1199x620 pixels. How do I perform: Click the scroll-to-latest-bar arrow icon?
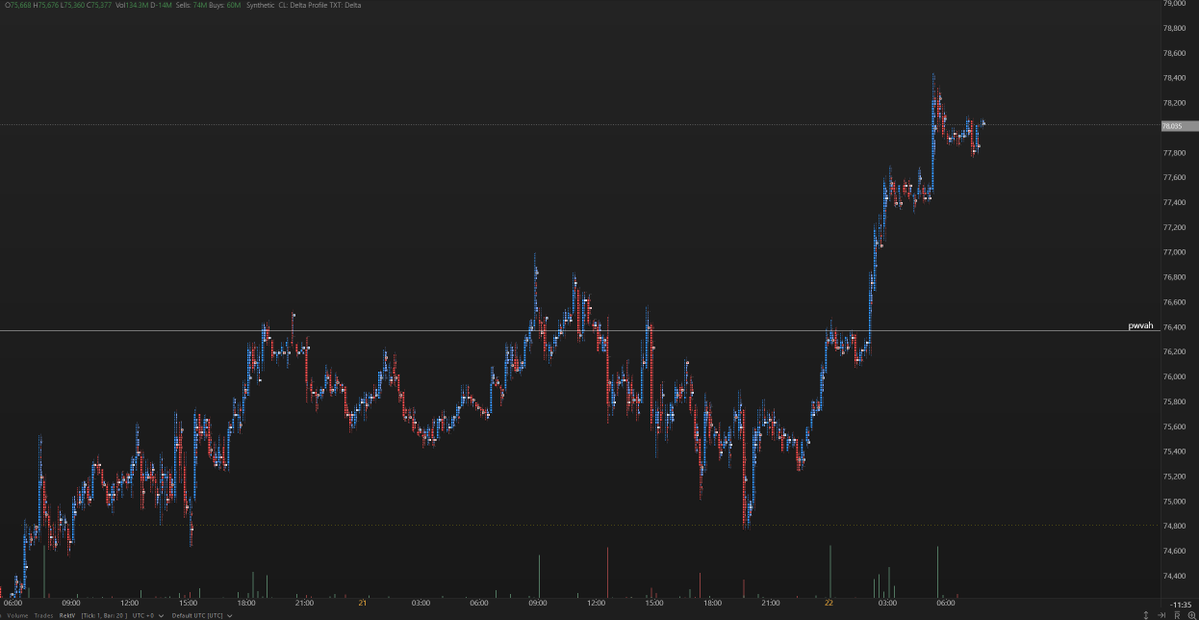click(x=1162, y=615)
